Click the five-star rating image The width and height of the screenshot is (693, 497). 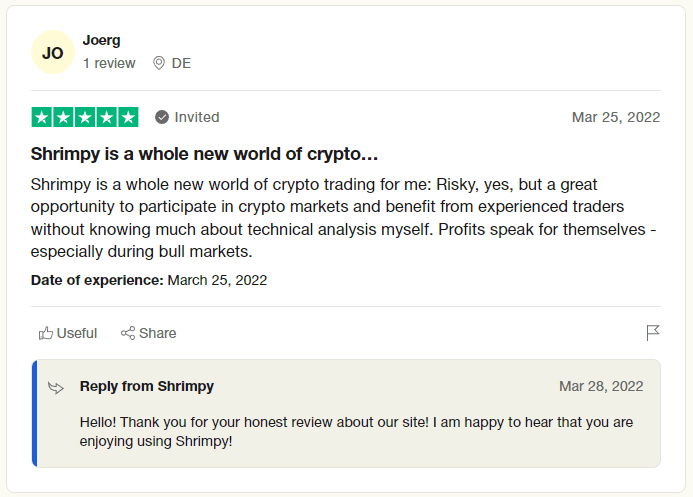[x=85, y=117]
